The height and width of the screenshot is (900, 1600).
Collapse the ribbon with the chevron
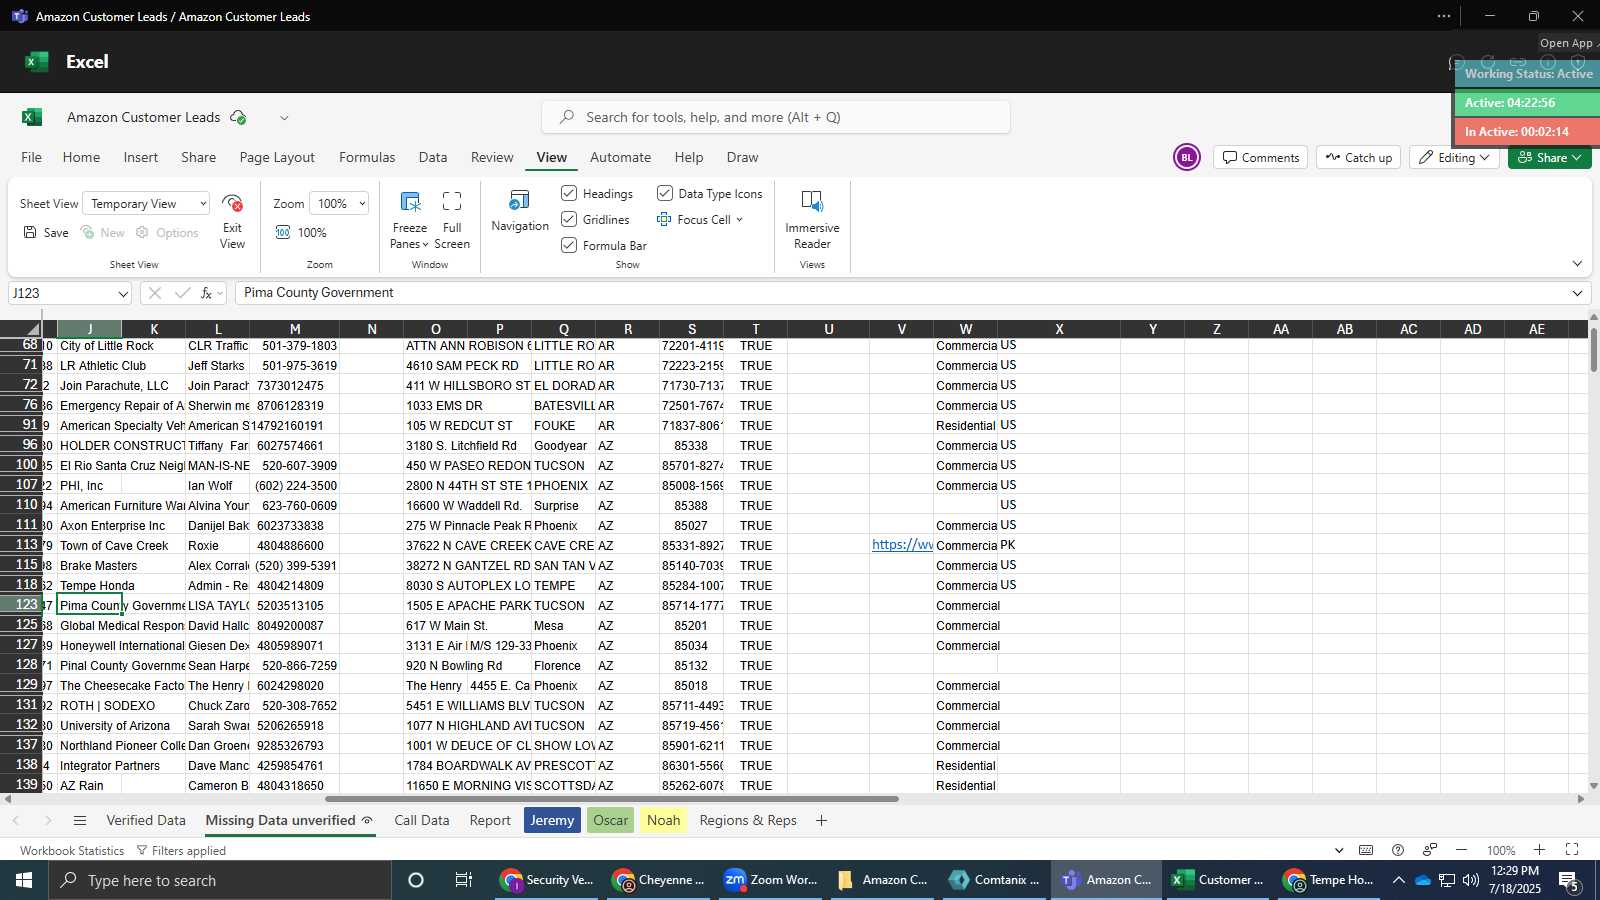[x=1577, y=264]
